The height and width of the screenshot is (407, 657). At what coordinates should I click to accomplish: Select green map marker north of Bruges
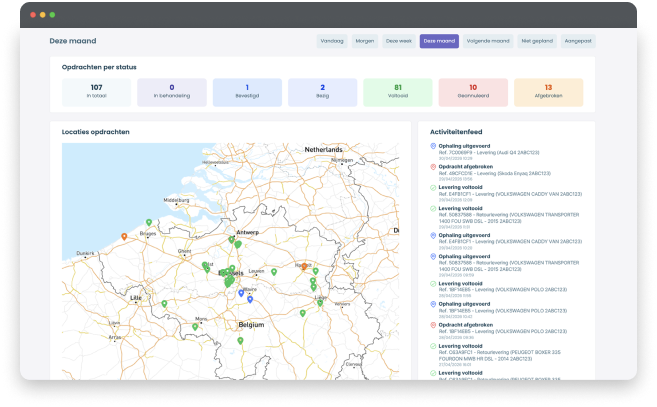pyautogui.click(x=149, y=222)
